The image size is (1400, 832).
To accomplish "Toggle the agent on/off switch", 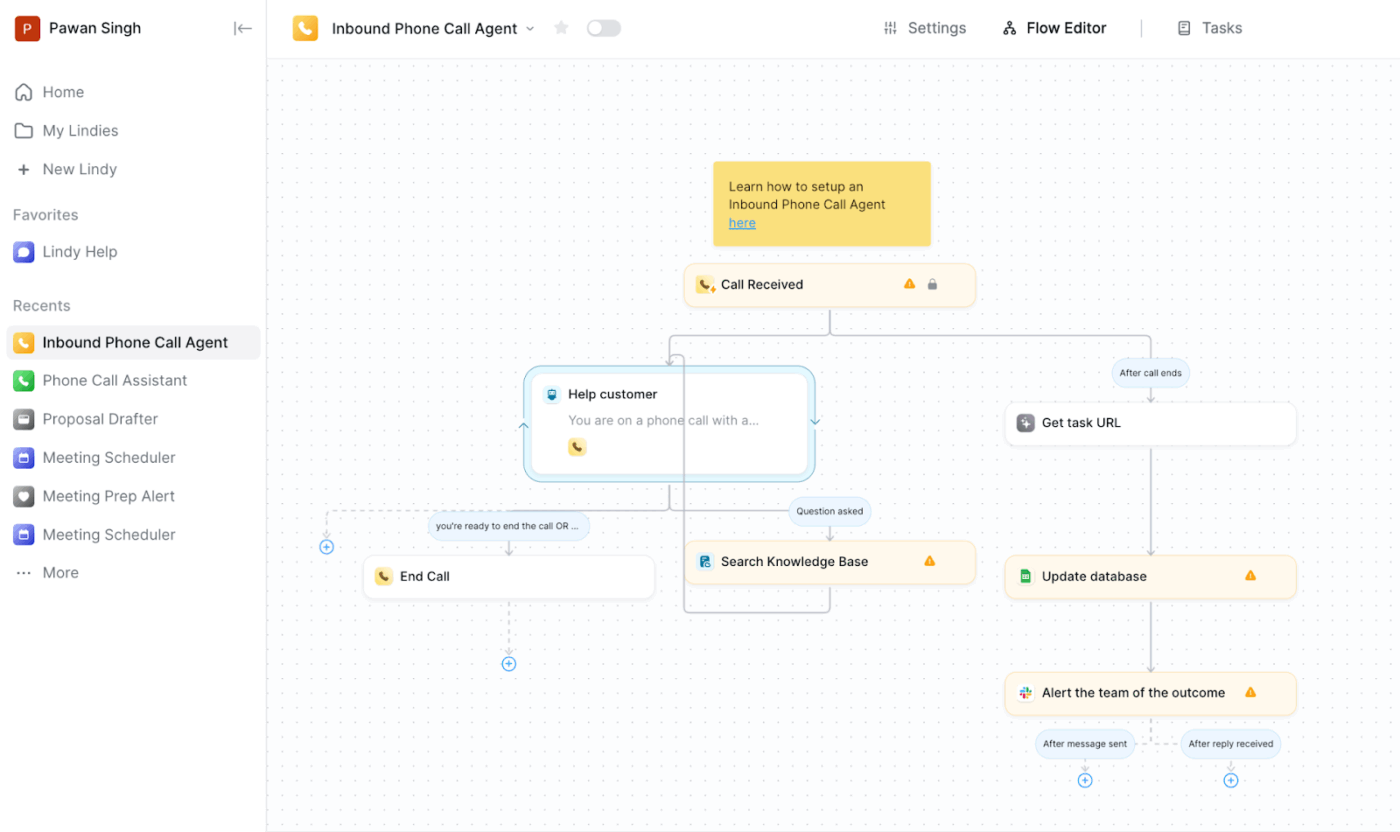I will pos(603,28).
